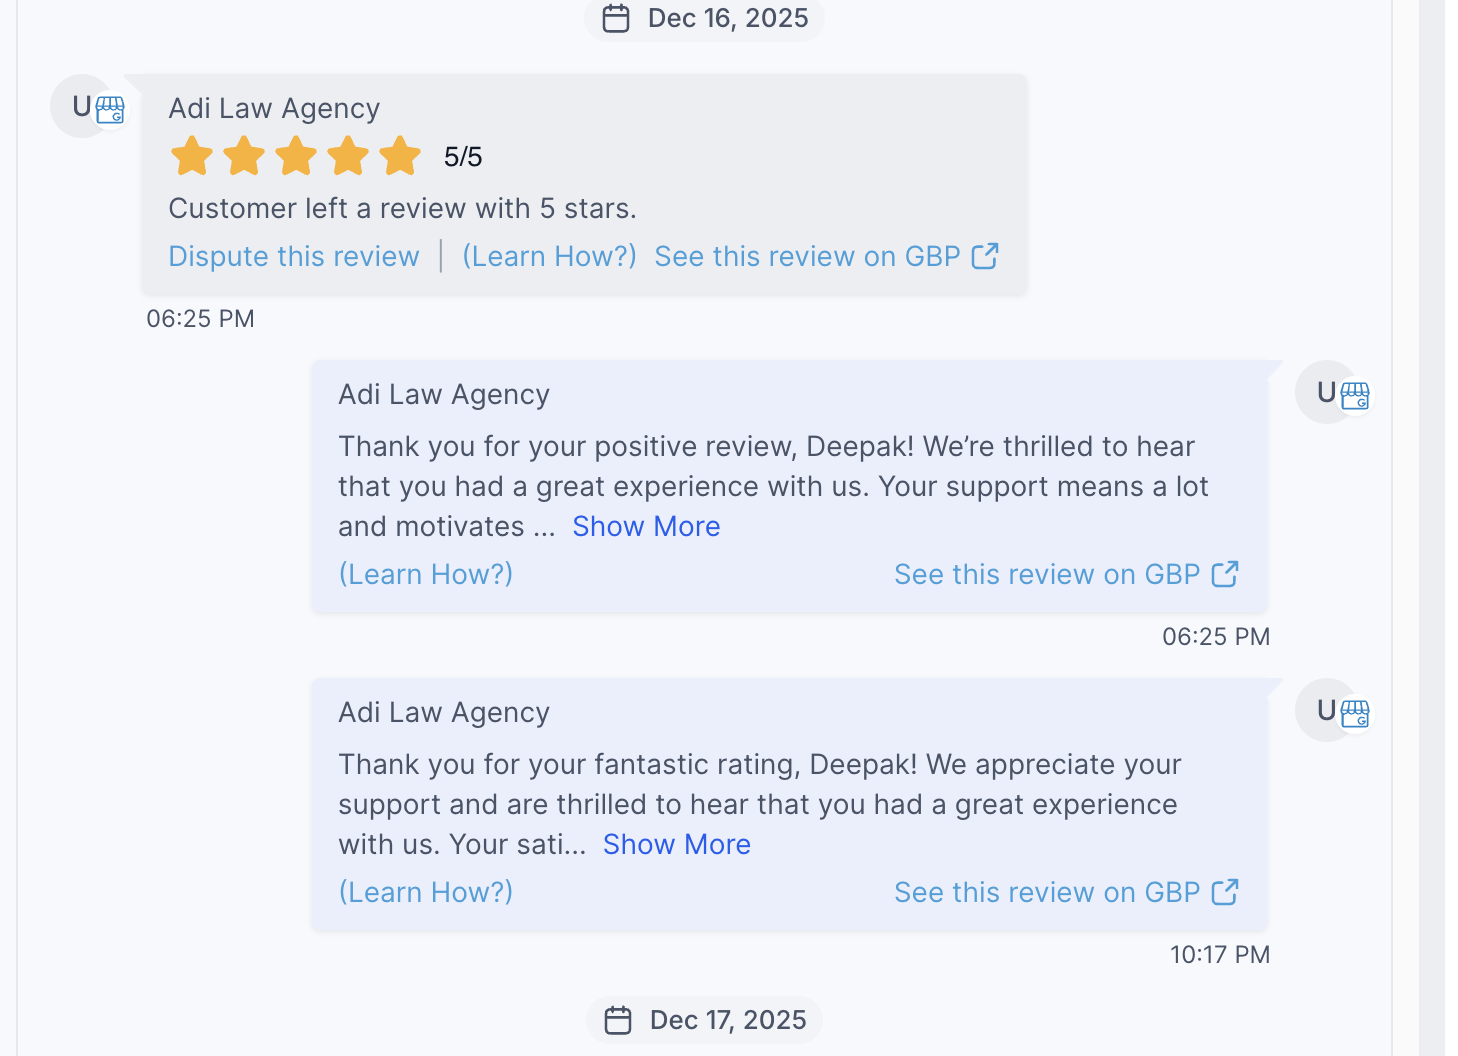Open external link icon in 5-star review card
The width and height of the screenshot is (1458, 1056).
(985, 256)
